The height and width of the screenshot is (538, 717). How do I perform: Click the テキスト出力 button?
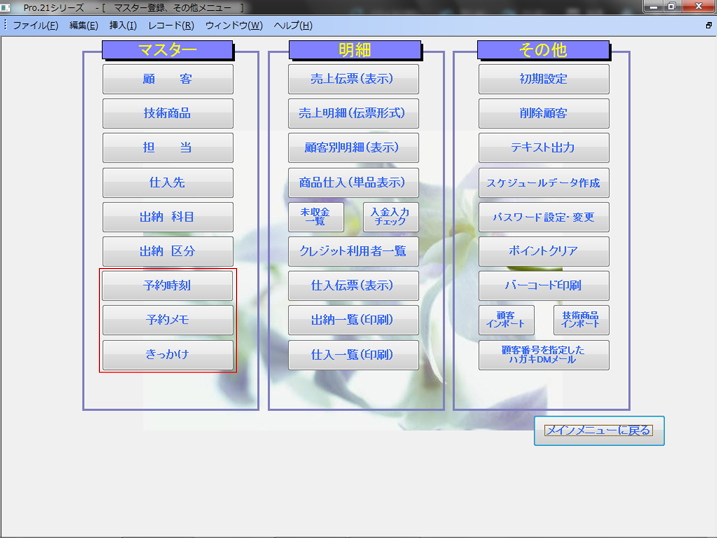tap(544, 148)
